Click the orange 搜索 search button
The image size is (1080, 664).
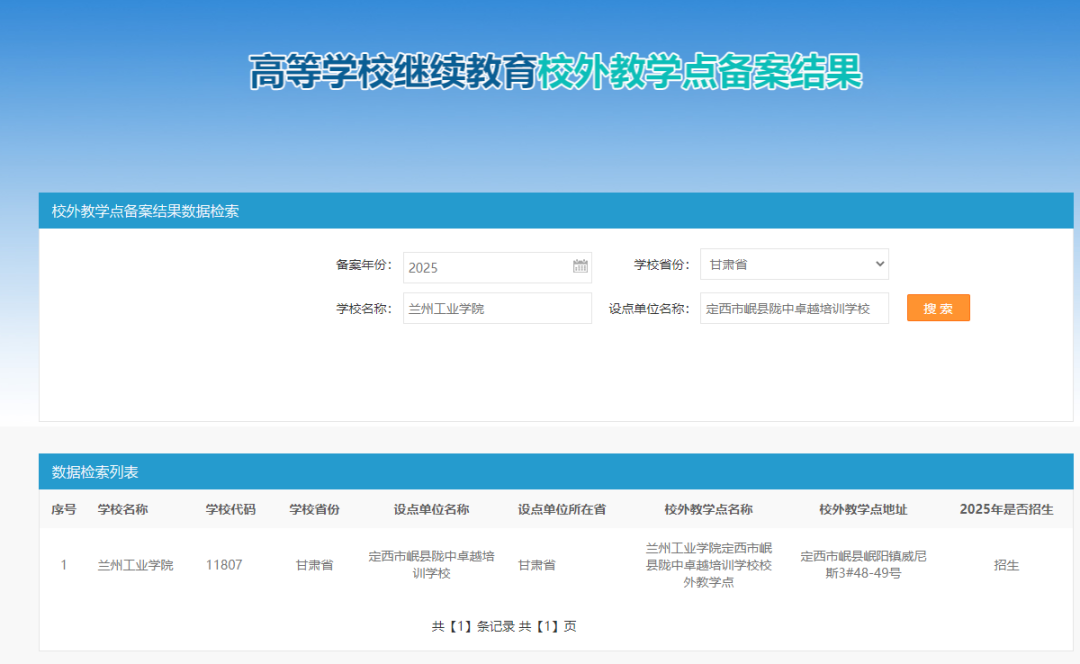point(937,308)
